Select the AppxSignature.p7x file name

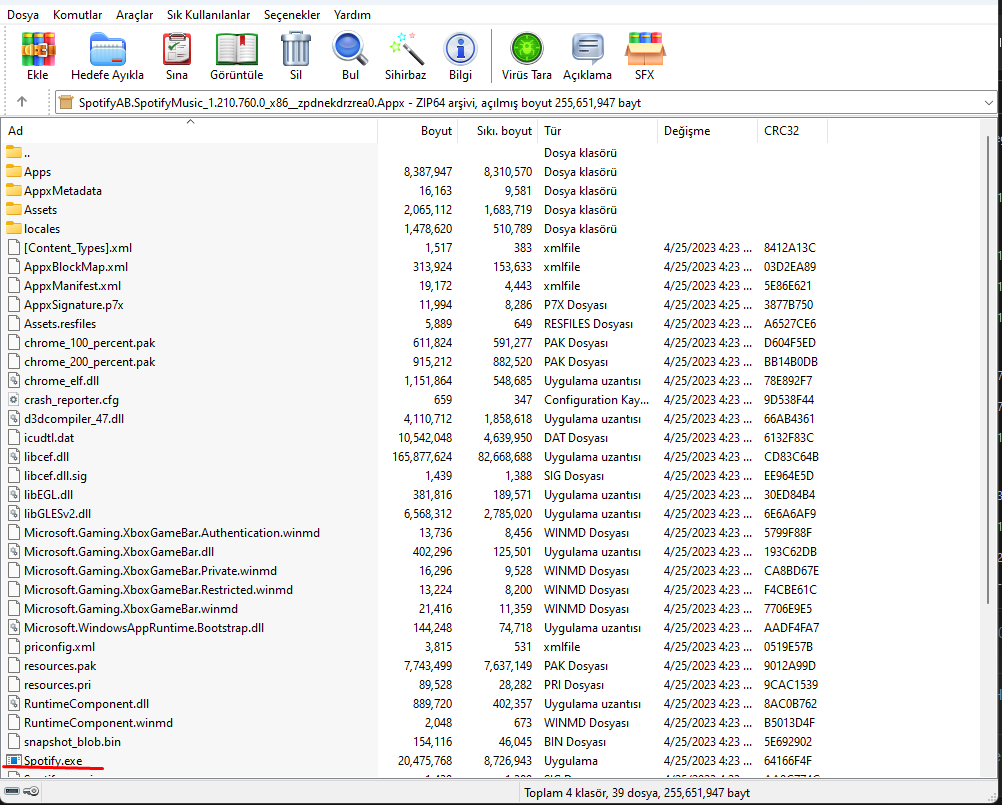coord(73,305)
